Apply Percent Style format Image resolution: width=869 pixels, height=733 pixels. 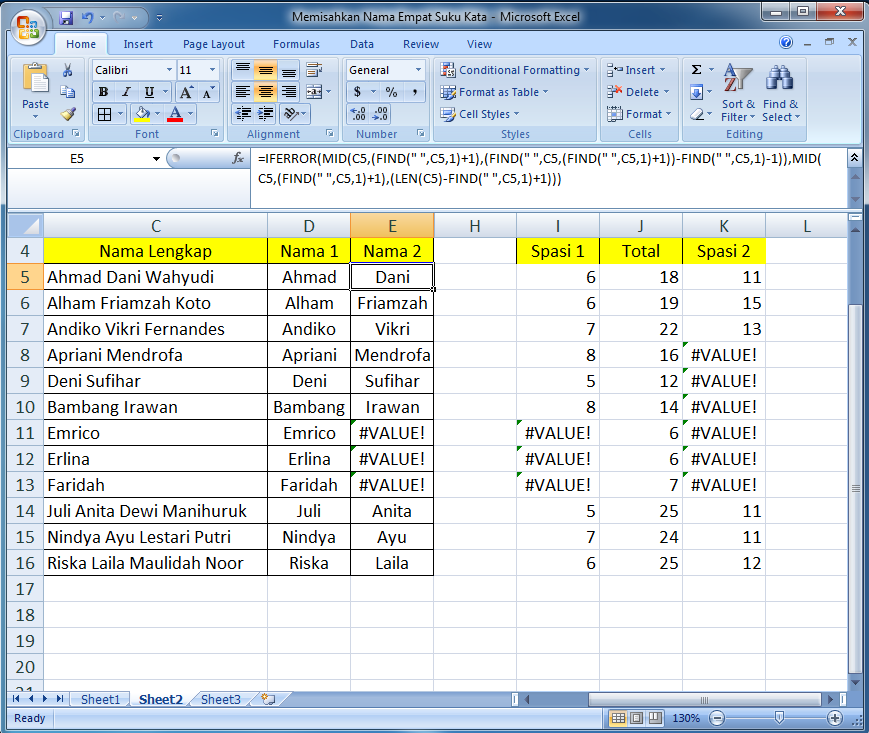coord(391,92)
